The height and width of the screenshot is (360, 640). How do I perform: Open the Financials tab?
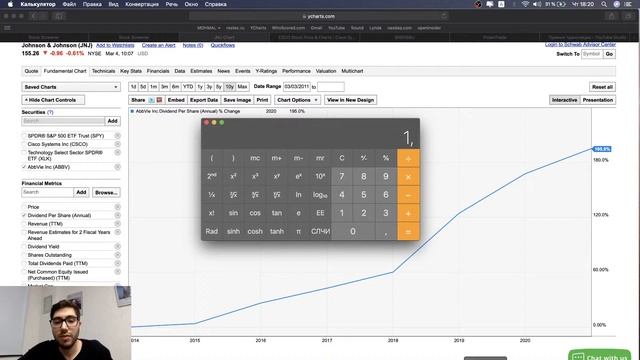click(x=158, y=71)
